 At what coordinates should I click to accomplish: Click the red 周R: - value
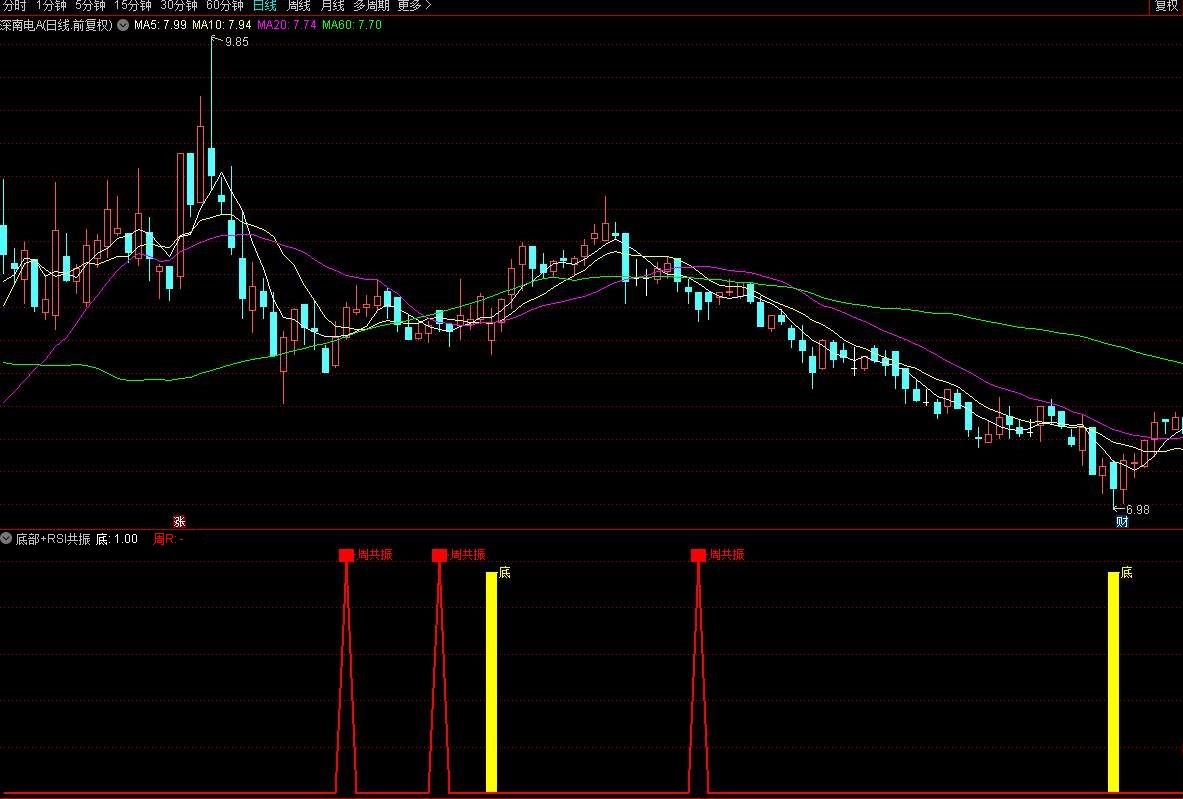(168, 539)
